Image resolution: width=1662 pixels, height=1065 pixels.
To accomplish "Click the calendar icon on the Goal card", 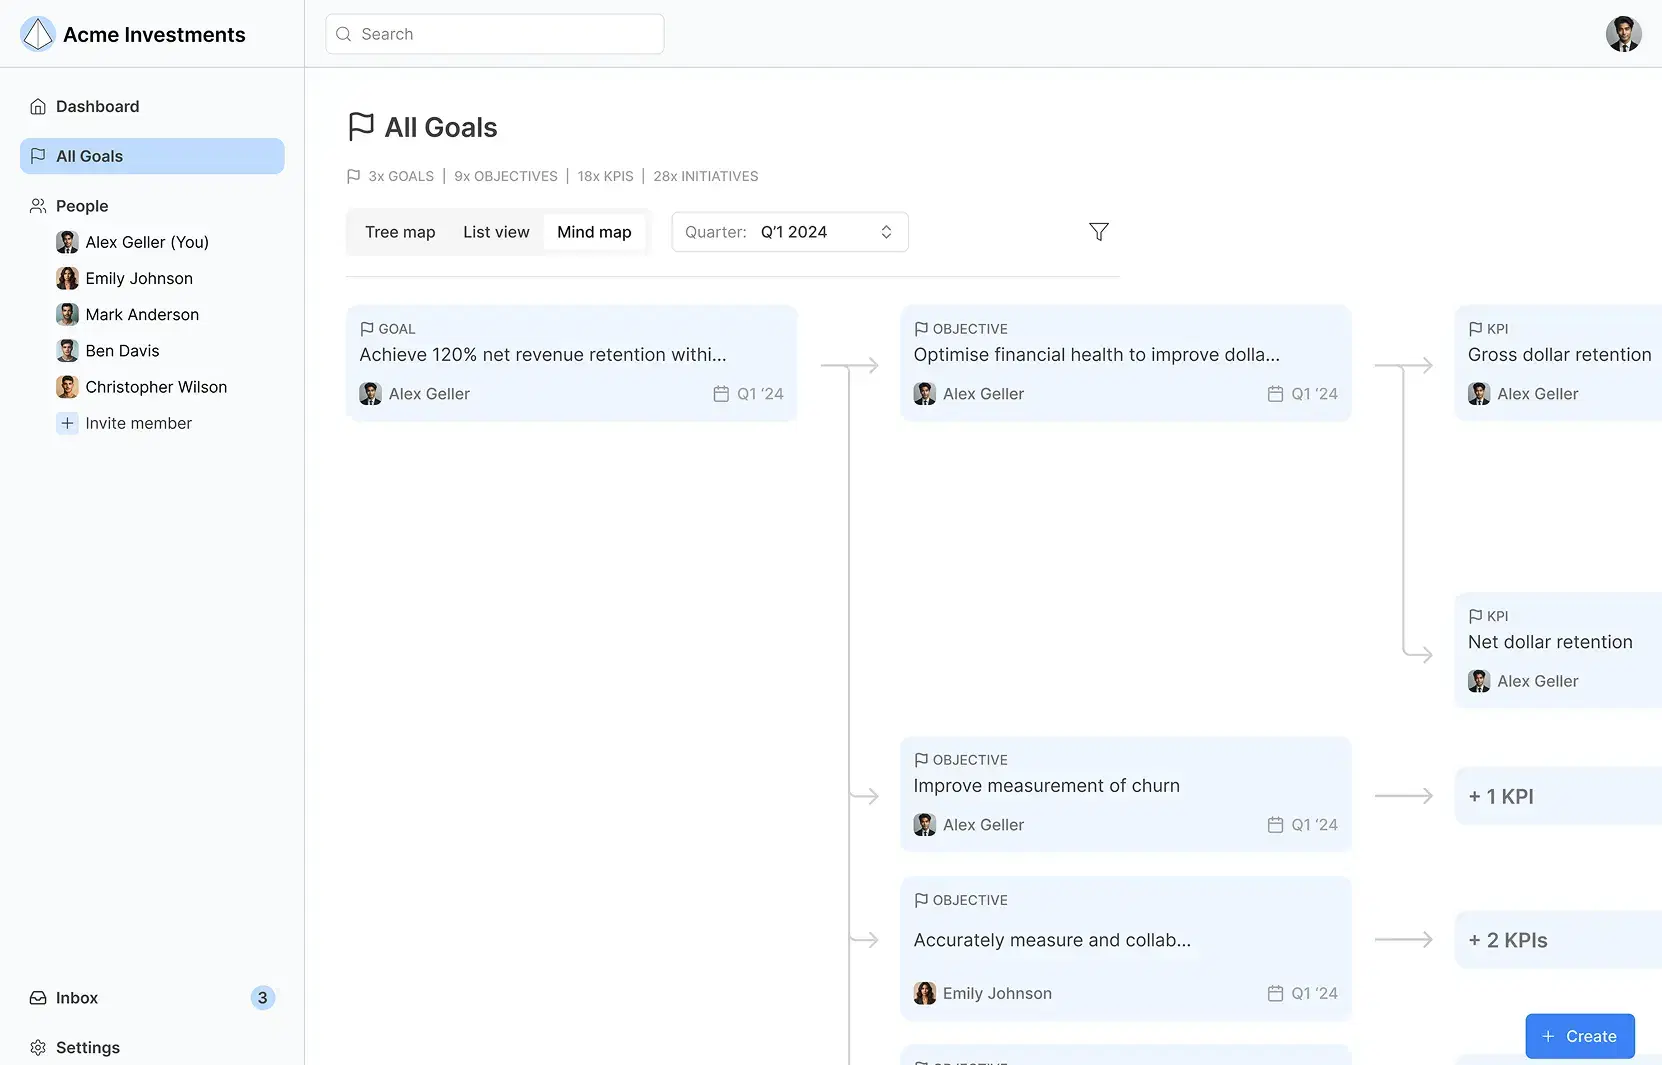I will click(x=721, y=394).
